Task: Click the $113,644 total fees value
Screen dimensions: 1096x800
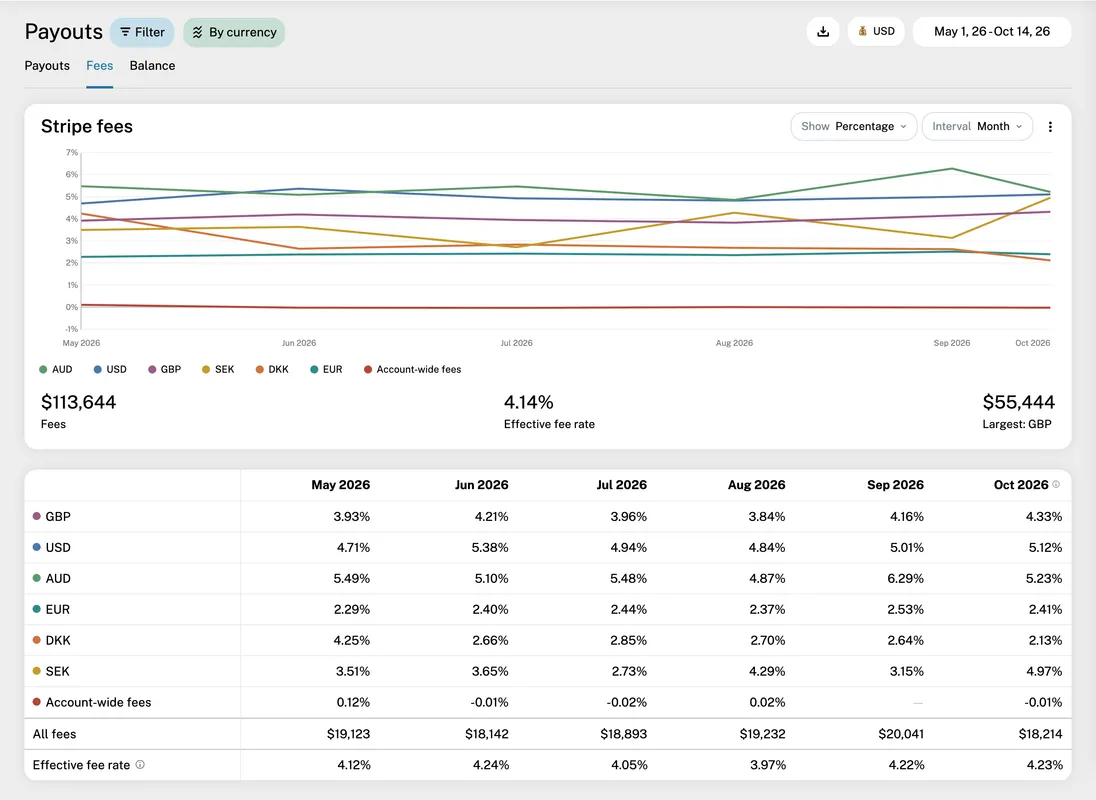Action: [78, 402]
